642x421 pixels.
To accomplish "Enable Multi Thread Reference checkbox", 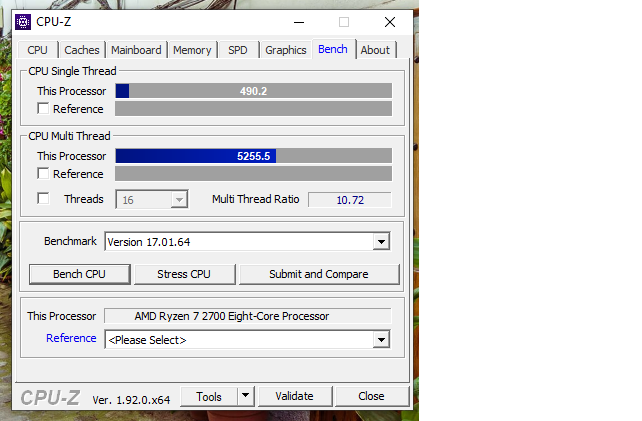I will click(43, 174).
